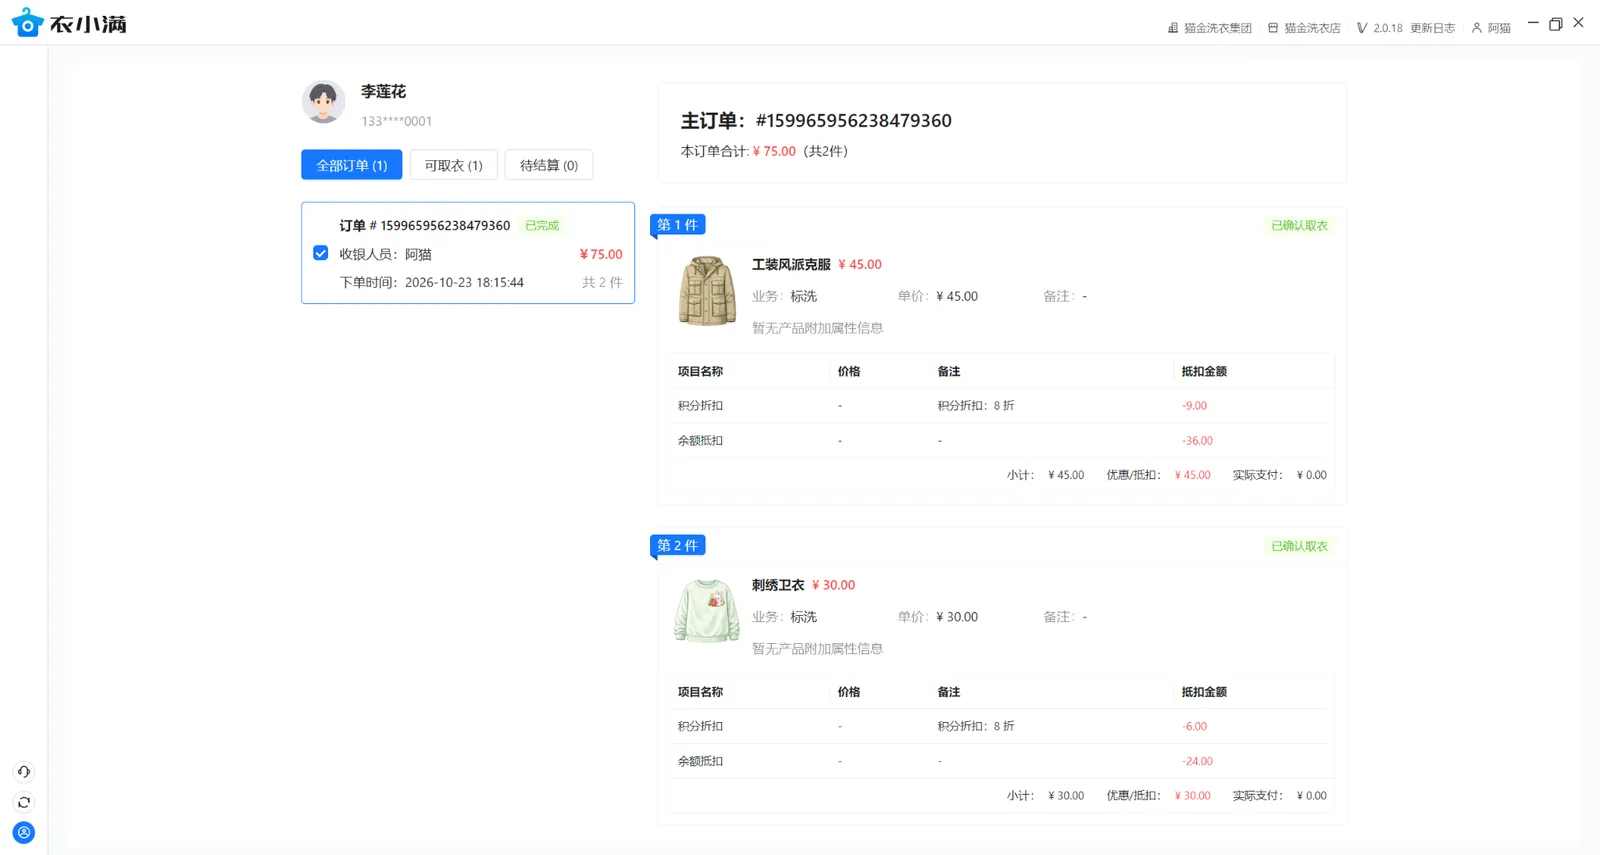The height and width of the screenshot is (855, 1600).
Task: Open 更新日志 changelog link
Action: pos(1433,28)
